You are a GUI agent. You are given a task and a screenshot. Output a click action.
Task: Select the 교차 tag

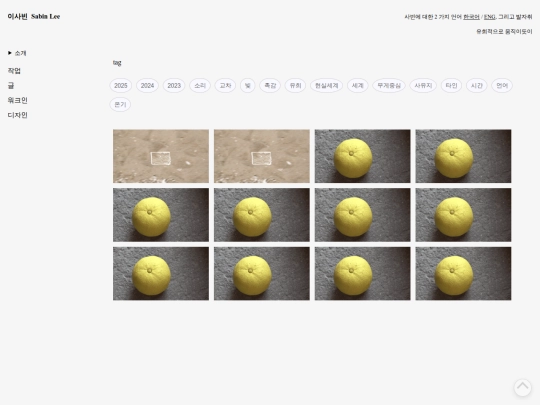[x=225, y=85]
